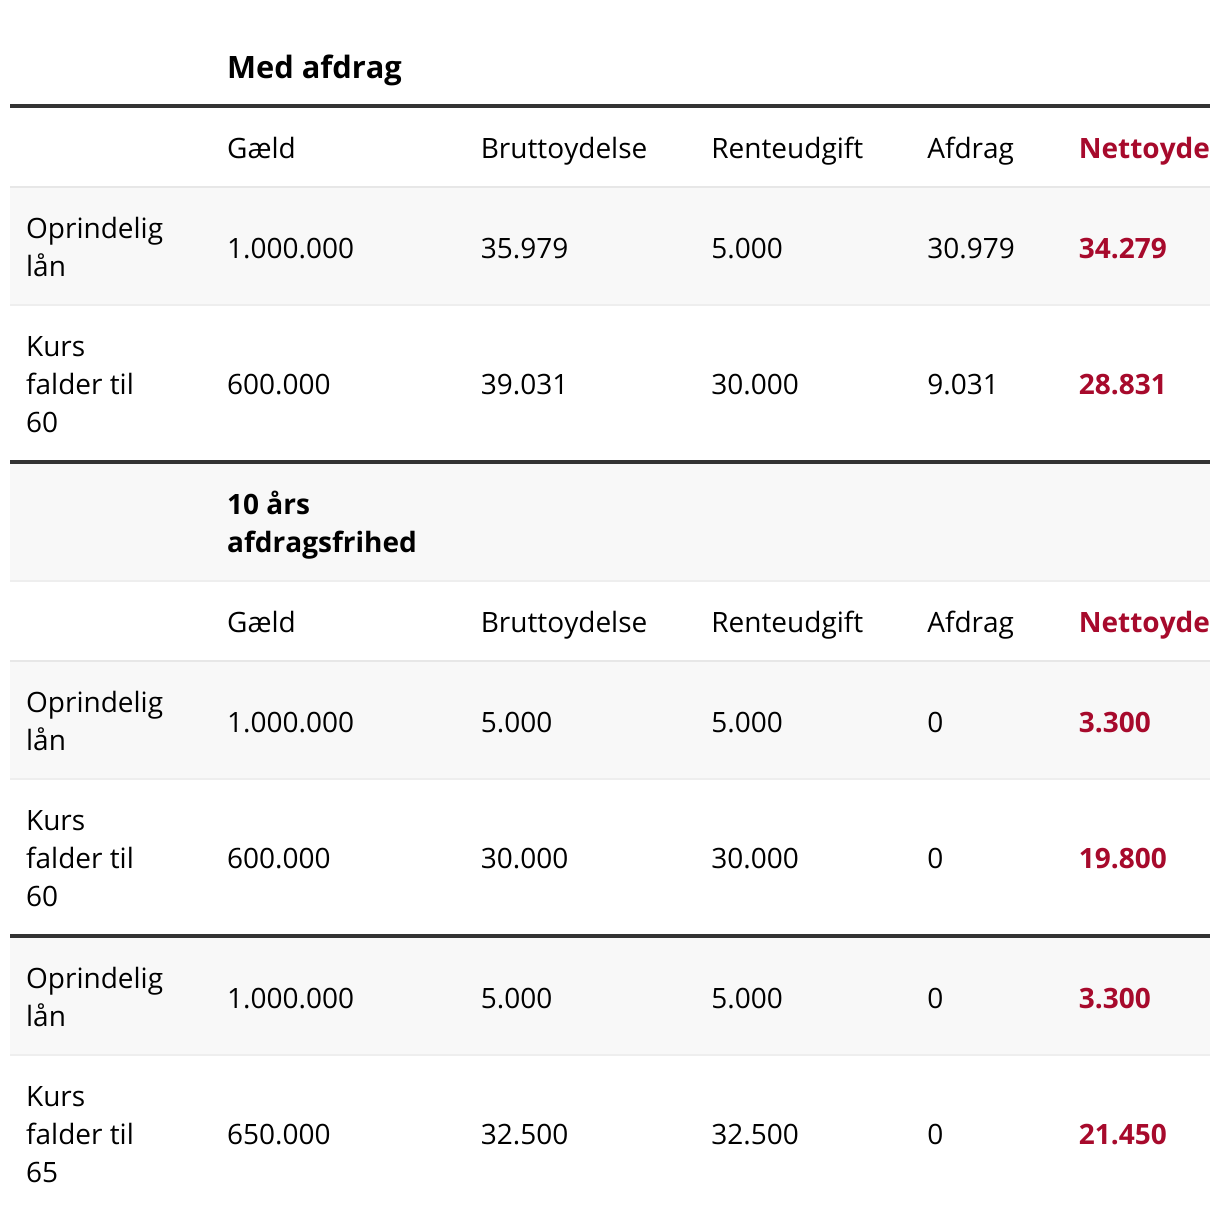Click the red Nettoydelse value 28.831

pos(1121,384)
